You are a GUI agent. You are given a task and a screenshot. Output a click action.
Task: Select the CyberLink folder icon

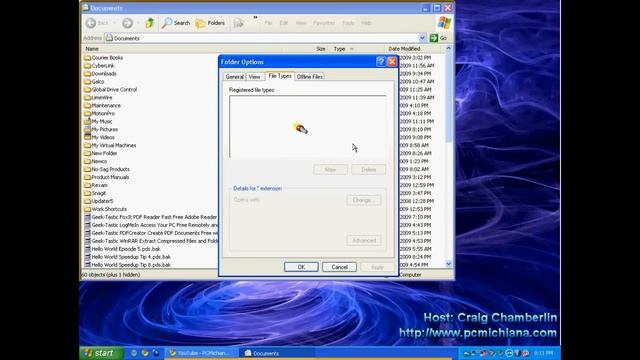pos(87,66)
